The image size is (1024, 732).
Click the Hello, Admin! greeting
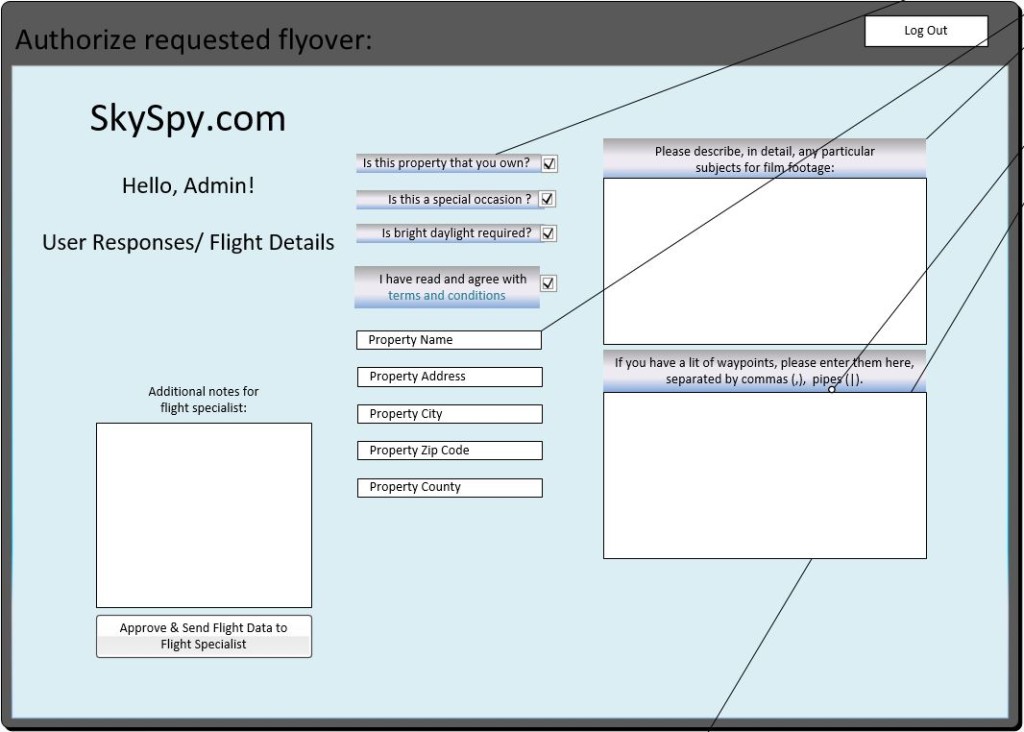pos(188,186)
